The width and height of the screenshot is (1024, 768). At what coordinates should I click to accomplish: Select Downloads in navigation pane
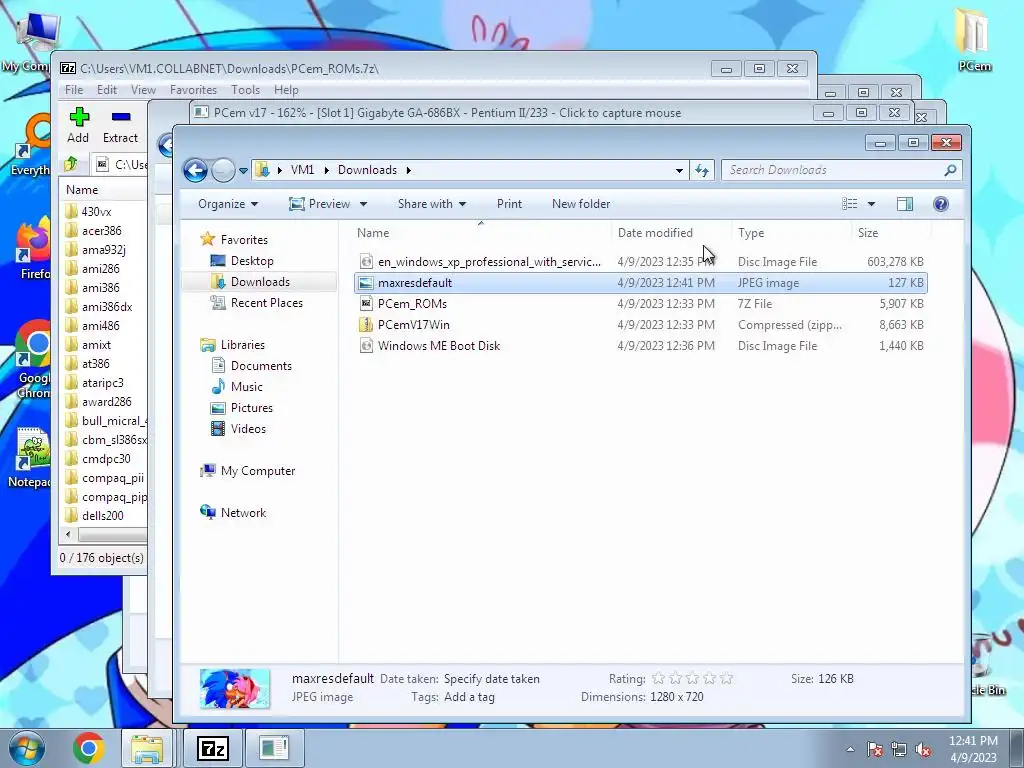coord(260,281)
